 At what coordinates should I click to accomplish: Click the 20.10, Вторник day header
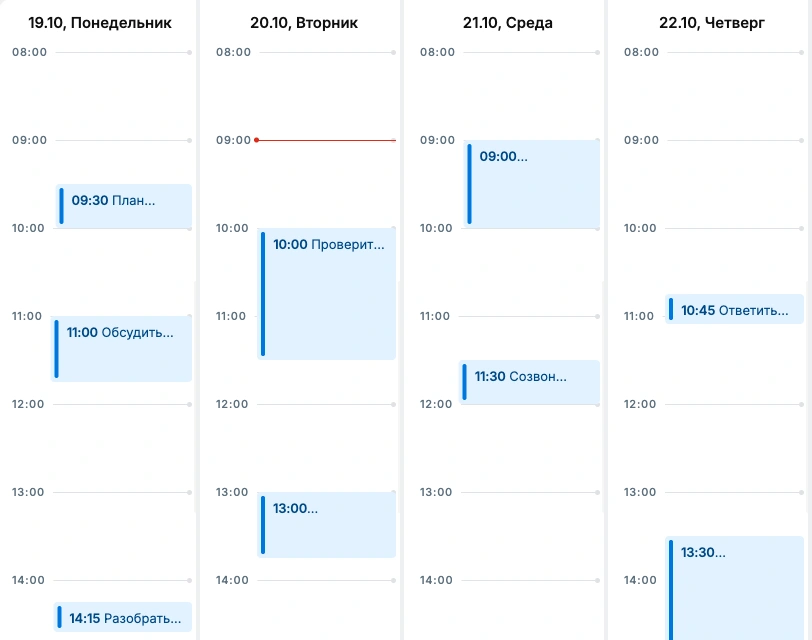pyautogui.click(x=304, y=23)
